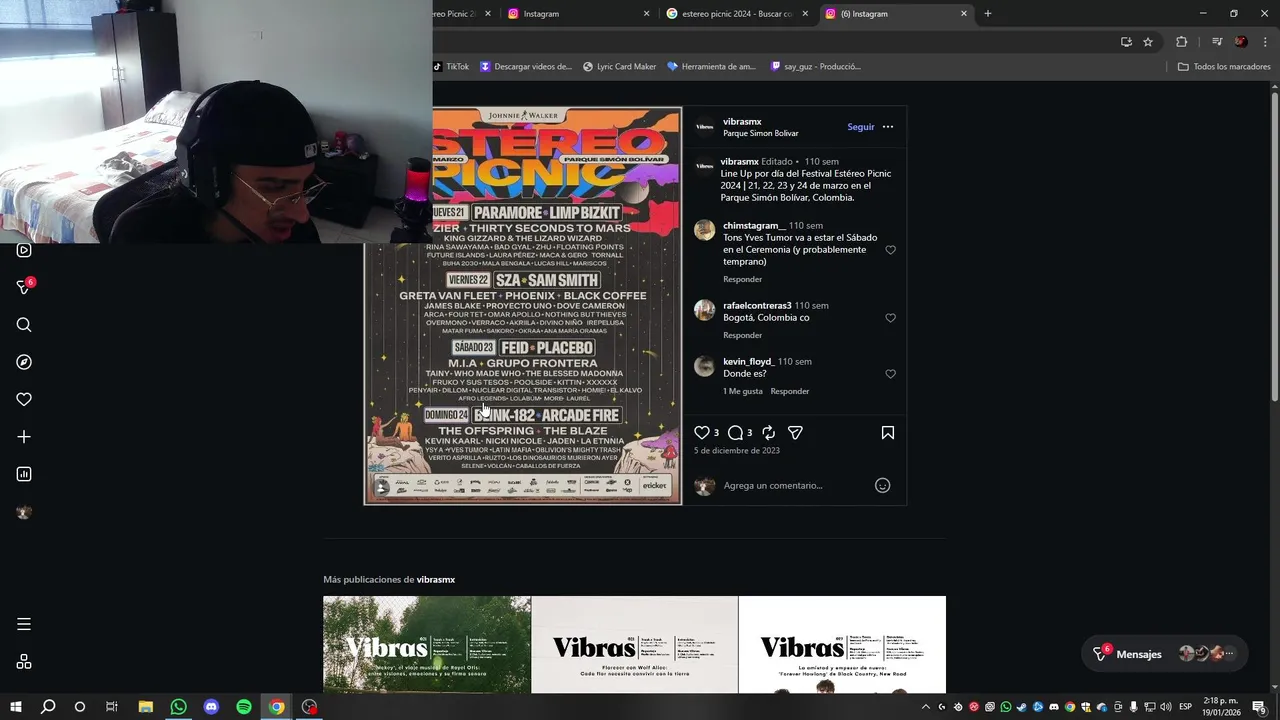1280x720 pixels.
Task: Like the comment by rafaelcontreras3
Action: [890, 318]
